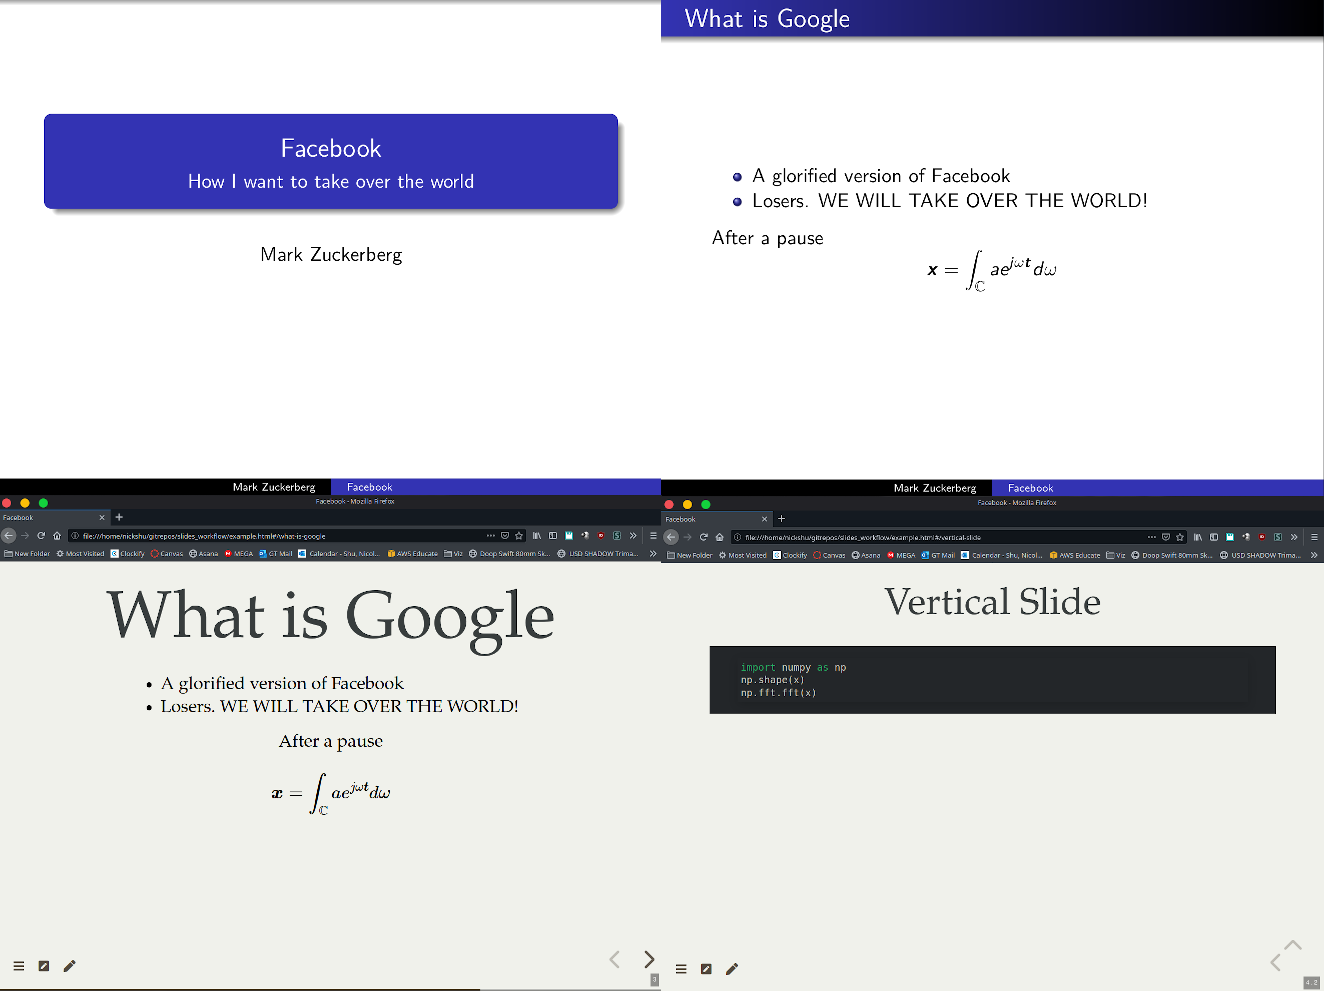The width and height of the screenshot is (1325, 991).
Task: Expand the bookmarks overflow chevron in the Vertical Slide window
Action: [x=1314, y=555]
